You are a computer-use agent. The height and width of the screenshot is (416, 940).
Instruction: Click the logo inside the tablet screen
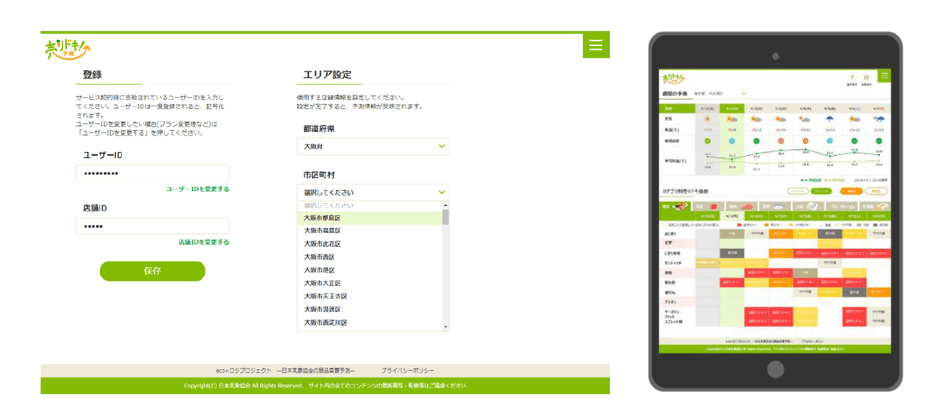pyautogui.click(x=674, y=77)
